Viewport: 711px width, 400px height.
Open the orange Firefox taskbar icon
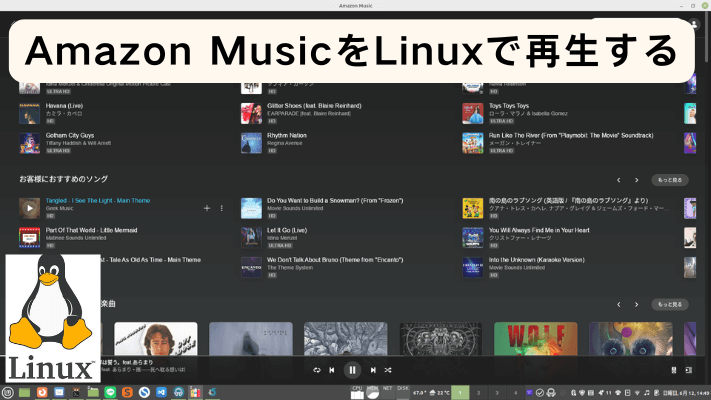point(42,392)
